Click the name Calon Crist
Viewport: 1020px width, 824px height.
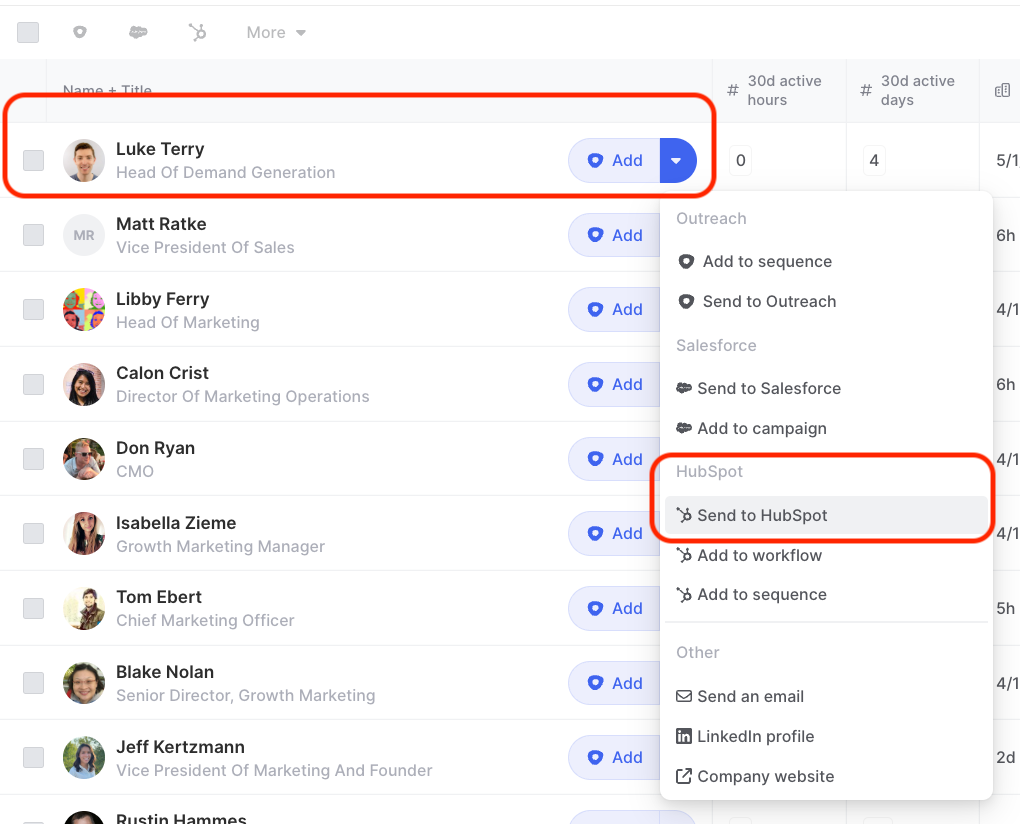(162, 373)
